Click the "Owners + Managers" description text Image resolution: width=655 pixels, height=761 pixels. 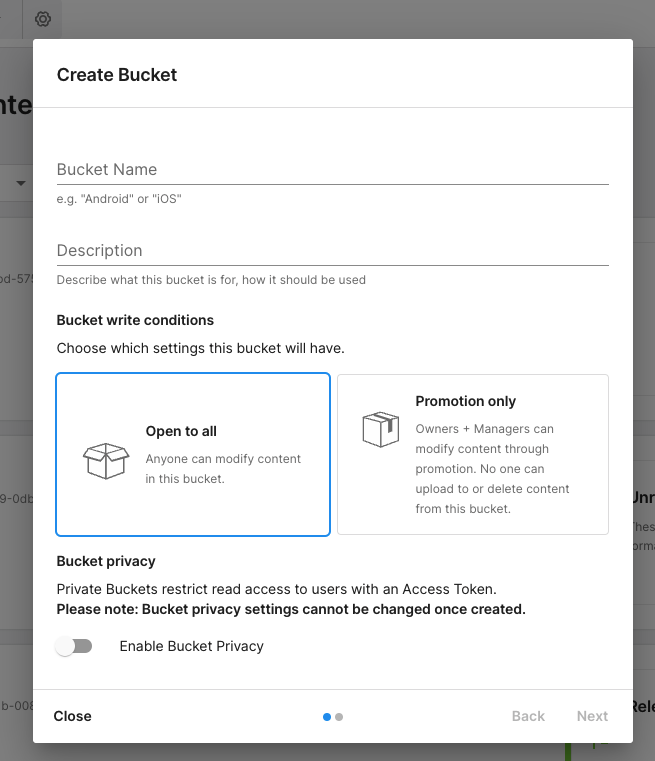(x=492, y=469)
